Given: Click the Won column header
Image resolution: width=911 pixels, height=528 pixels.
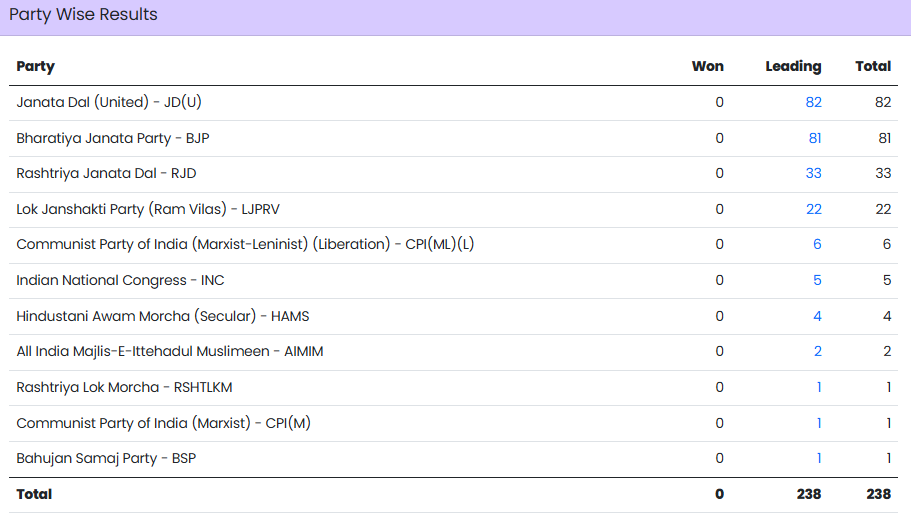Looking at the screenshot, I should point(707,66).
